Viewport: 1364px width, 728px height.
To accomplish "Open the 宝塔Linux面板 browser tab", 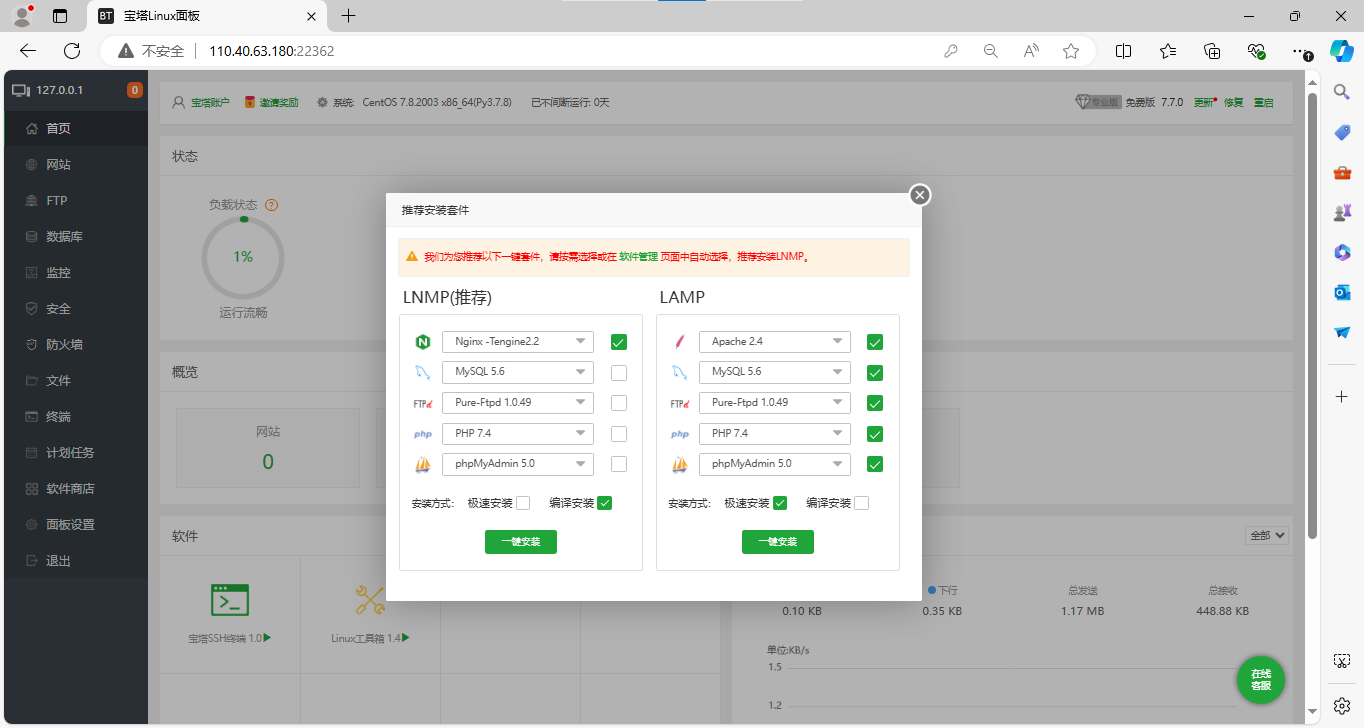I will click(x=205, y=16).
